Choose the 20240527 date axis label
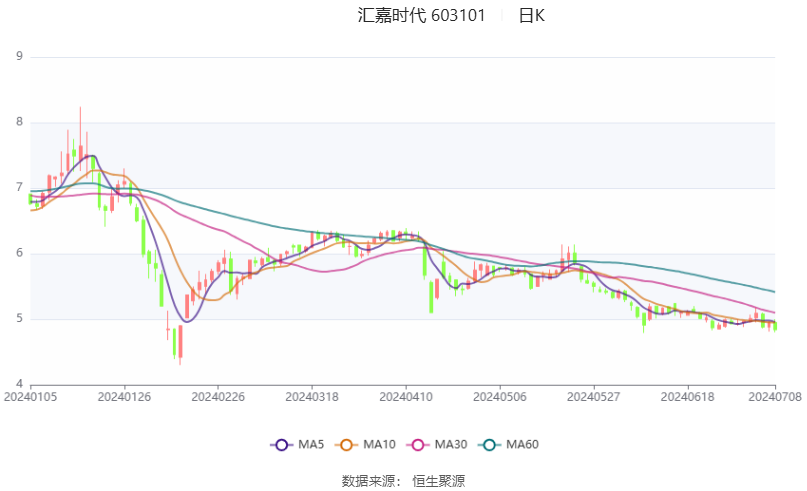This screenshot has width=807, height=491. pos(593,397)
